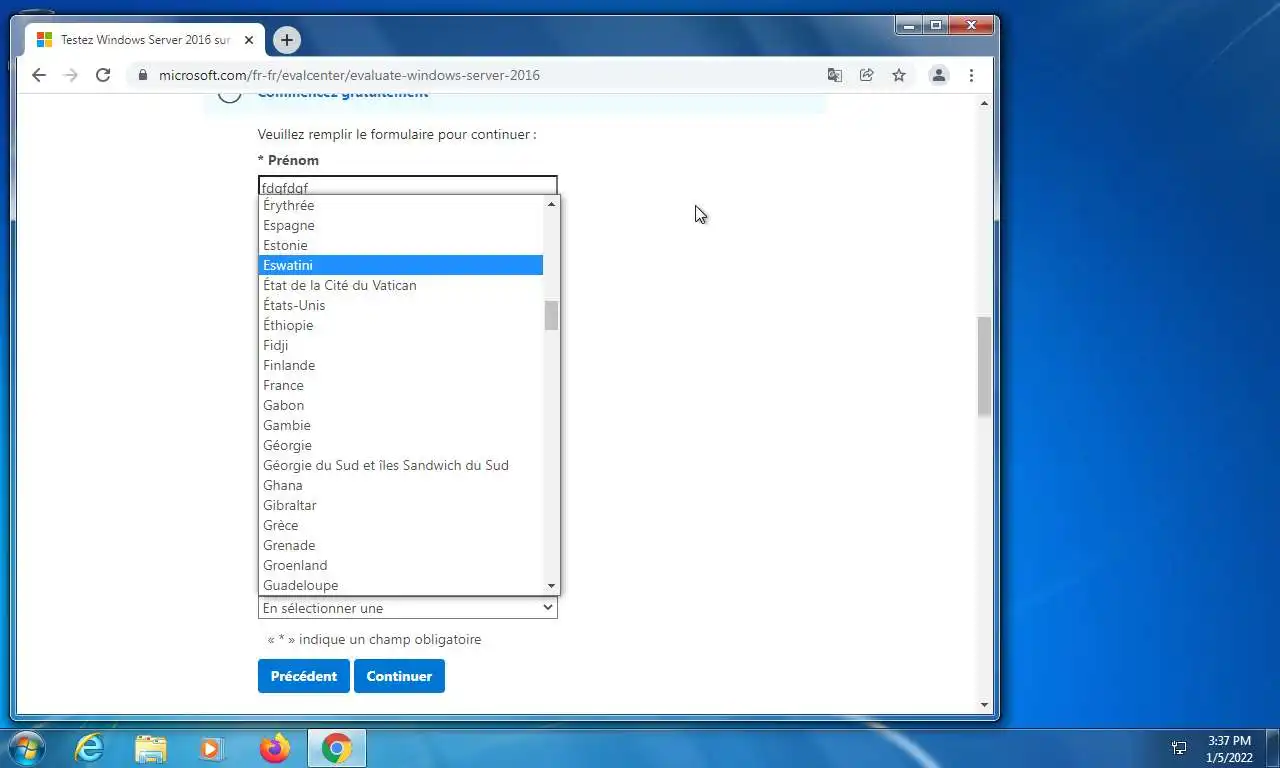The image size is (1280, 768).
Task: Click the Continuer button
Action: [399, 676]
